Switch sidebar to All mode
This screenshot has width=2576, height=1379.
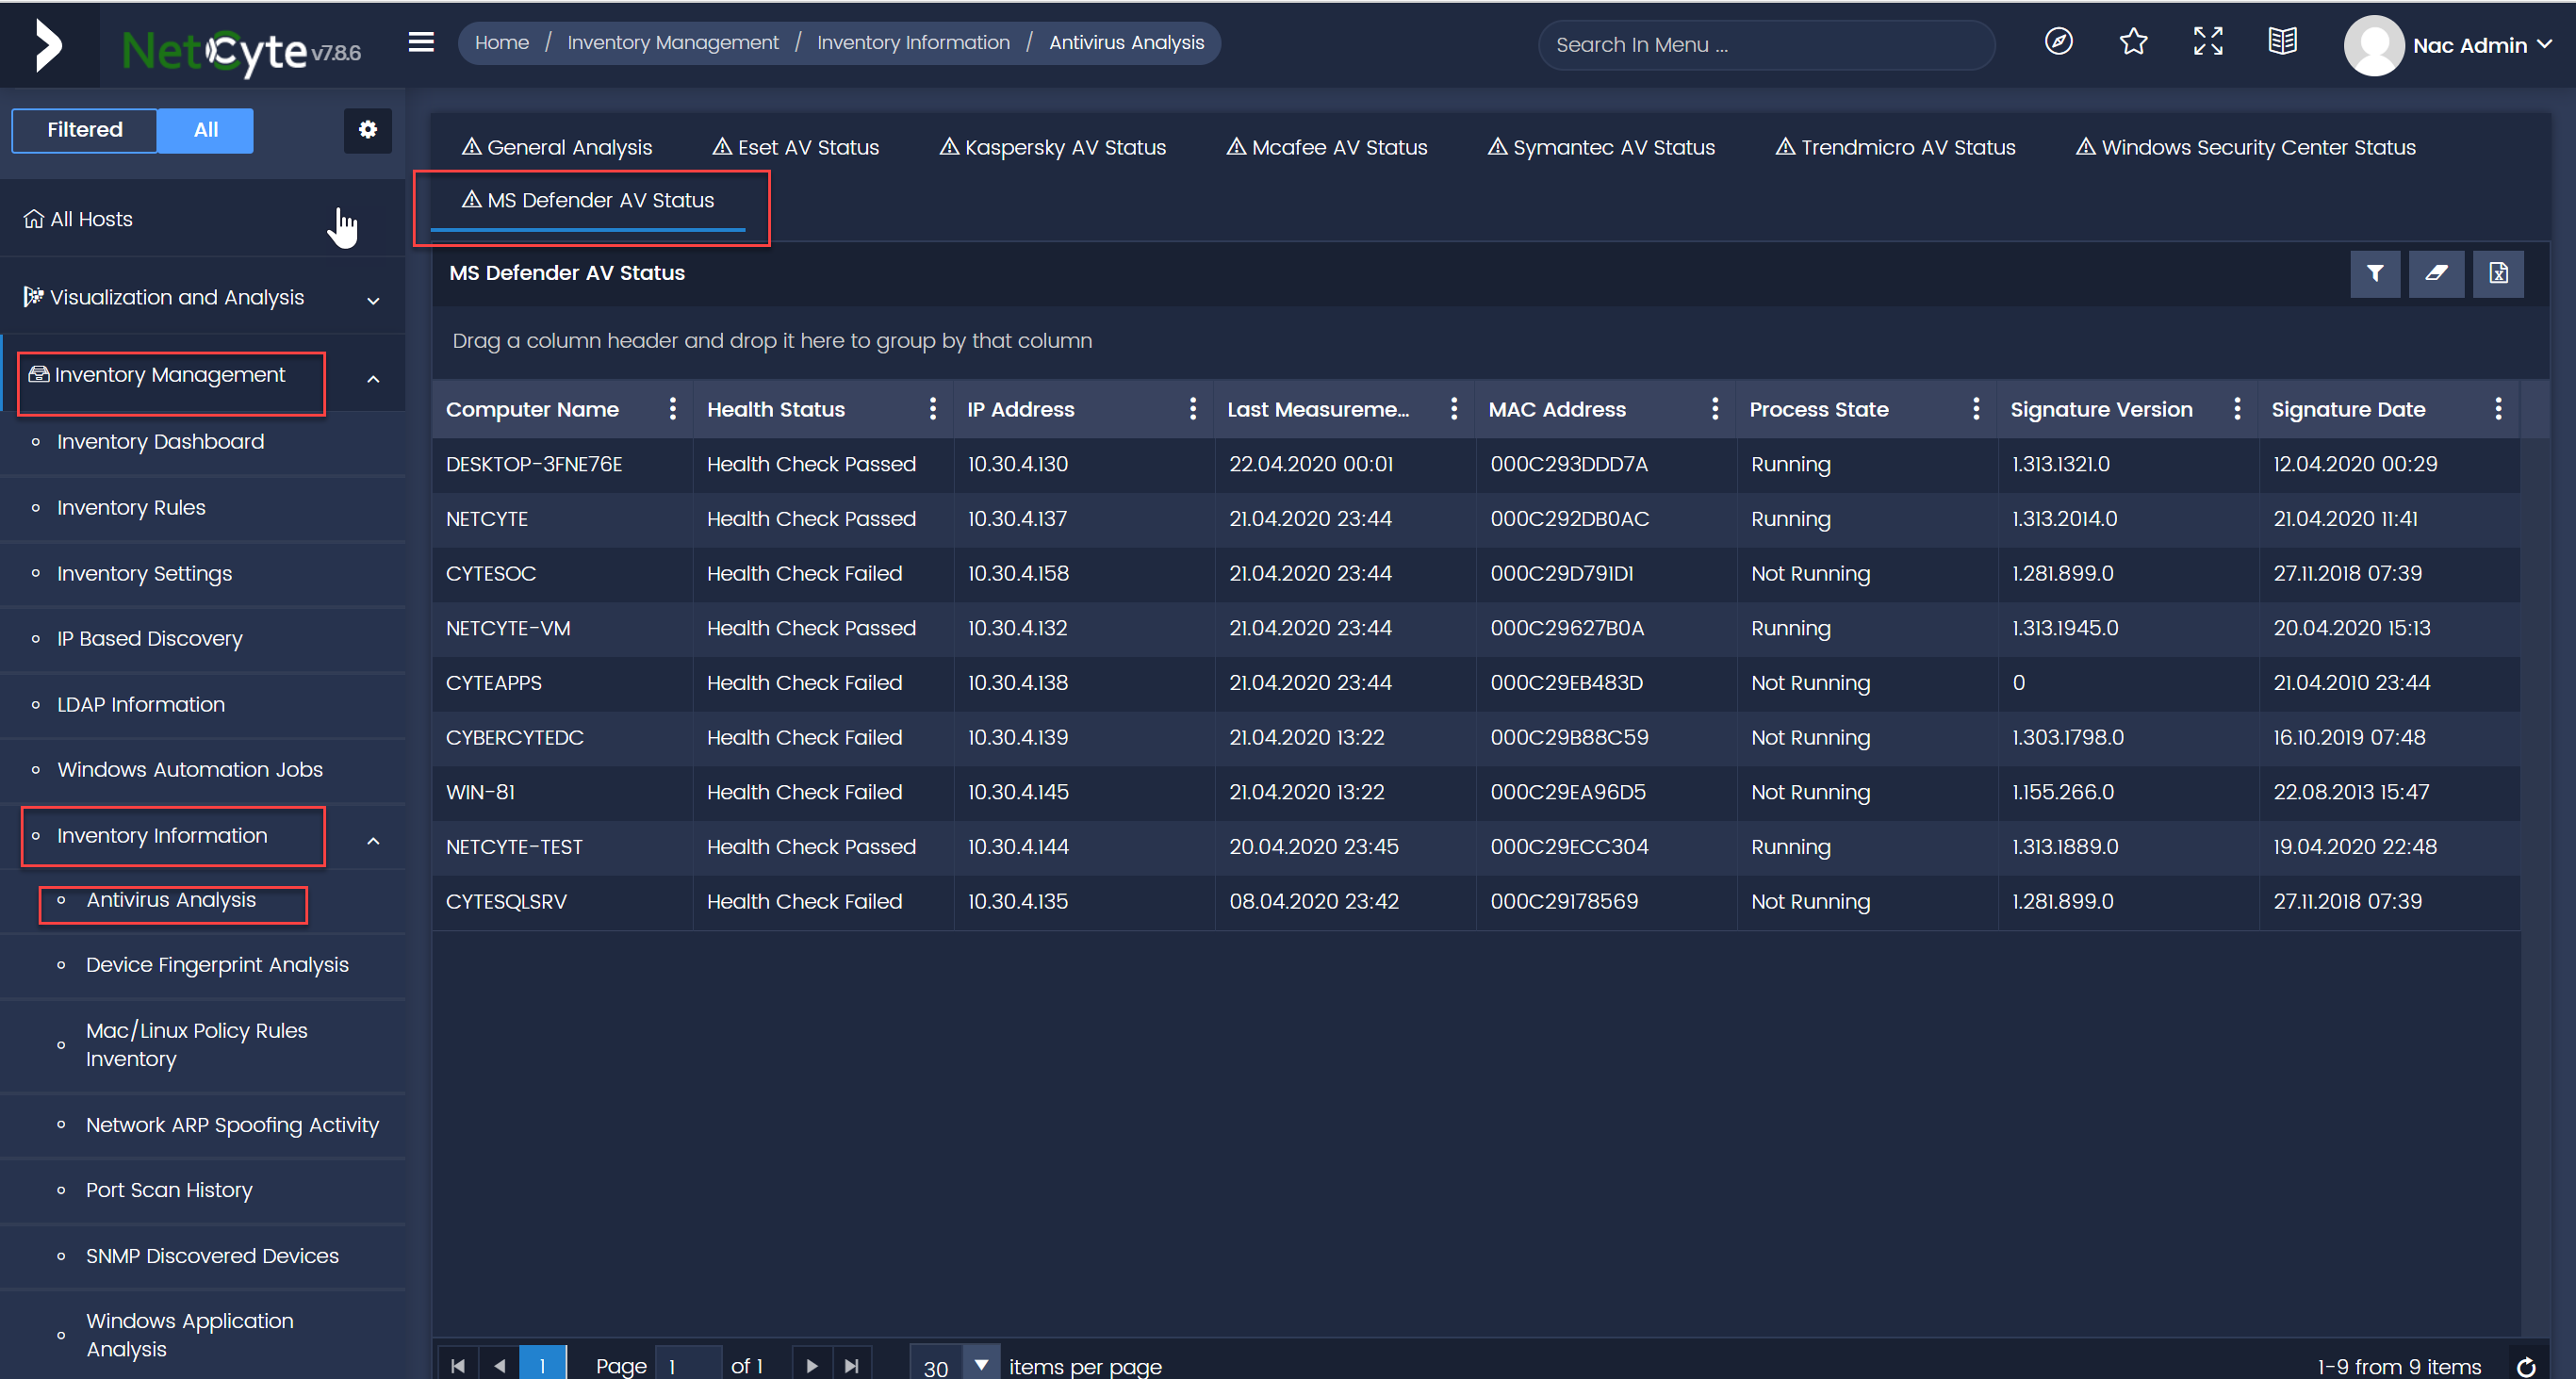206,130
